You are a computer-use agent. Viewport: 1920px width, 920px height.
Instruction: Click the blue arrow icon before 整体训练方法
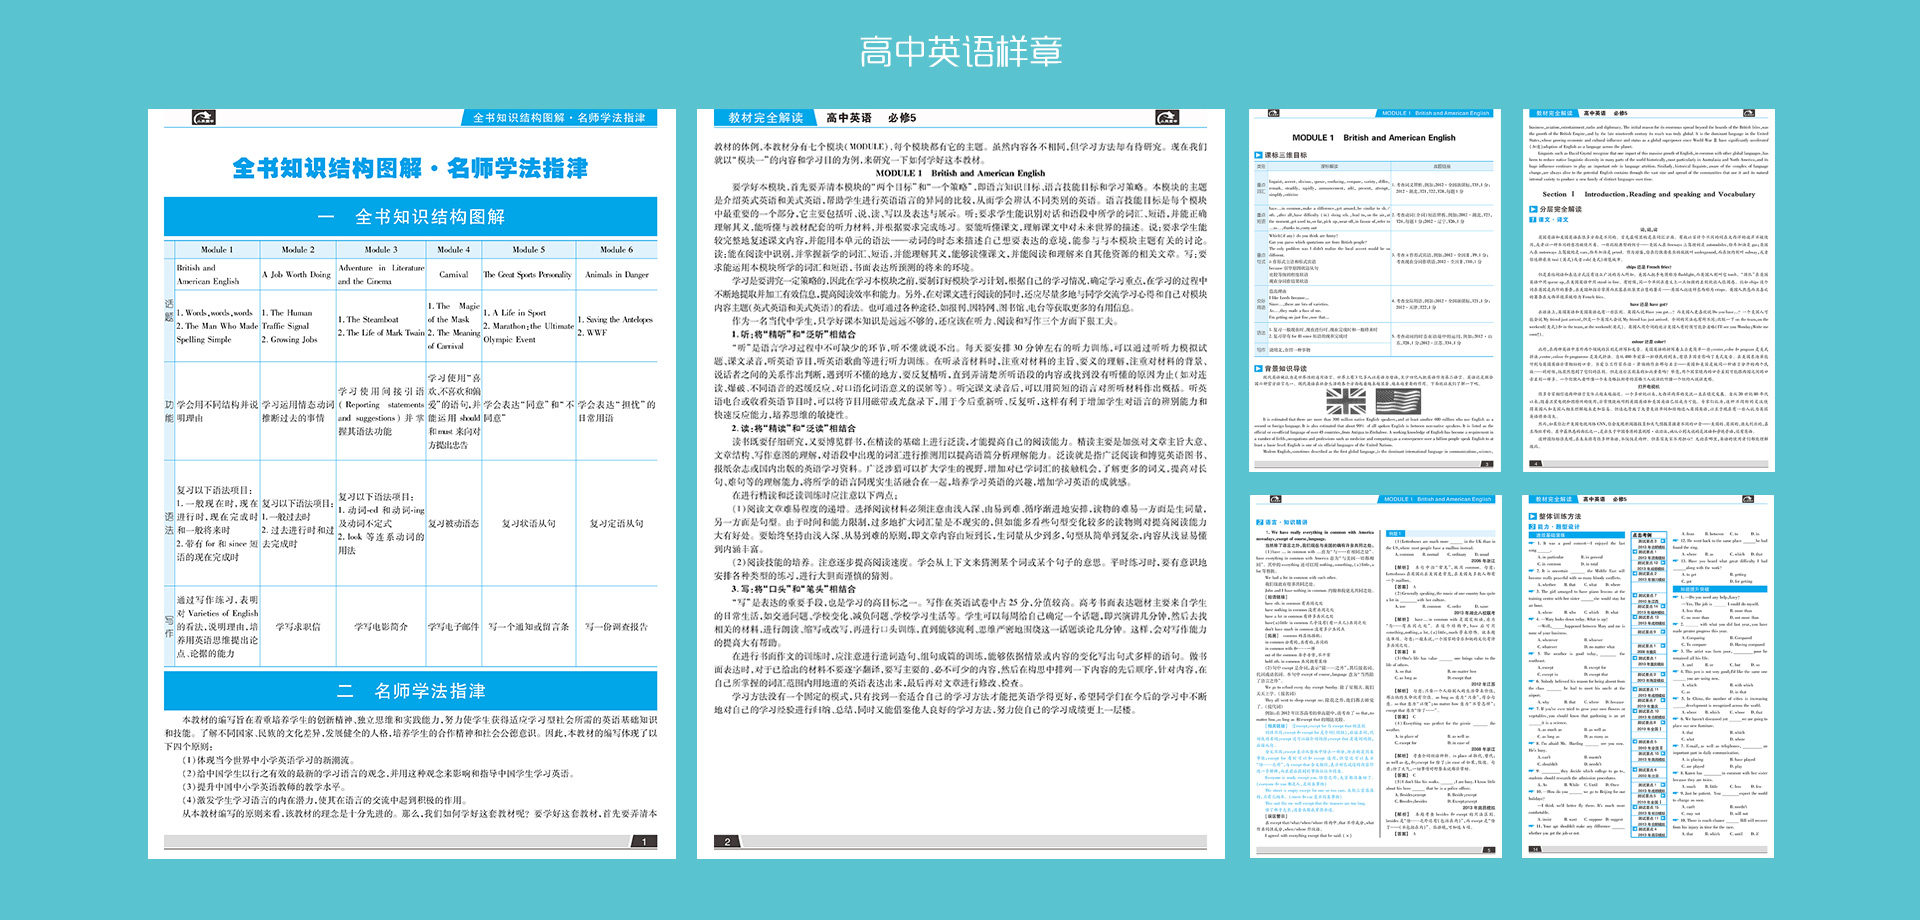pyautogui.click(x=1533, y=516)
